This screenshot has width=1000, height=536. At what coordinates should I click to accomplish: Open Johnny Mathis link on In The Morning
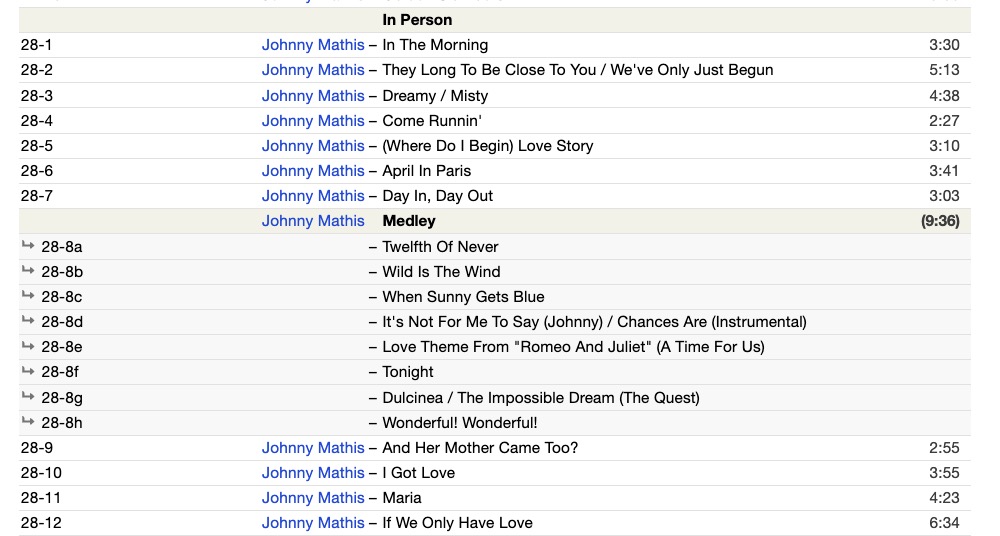coord(312,45)
